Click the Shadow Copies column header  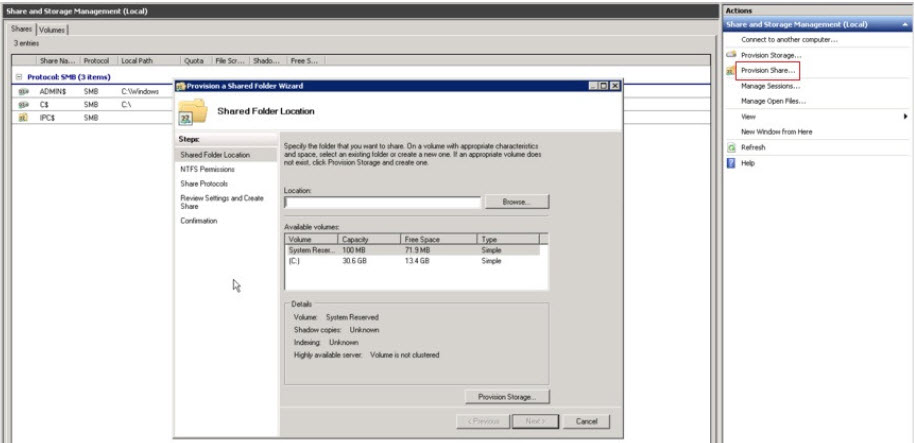(x=267, y=61)
